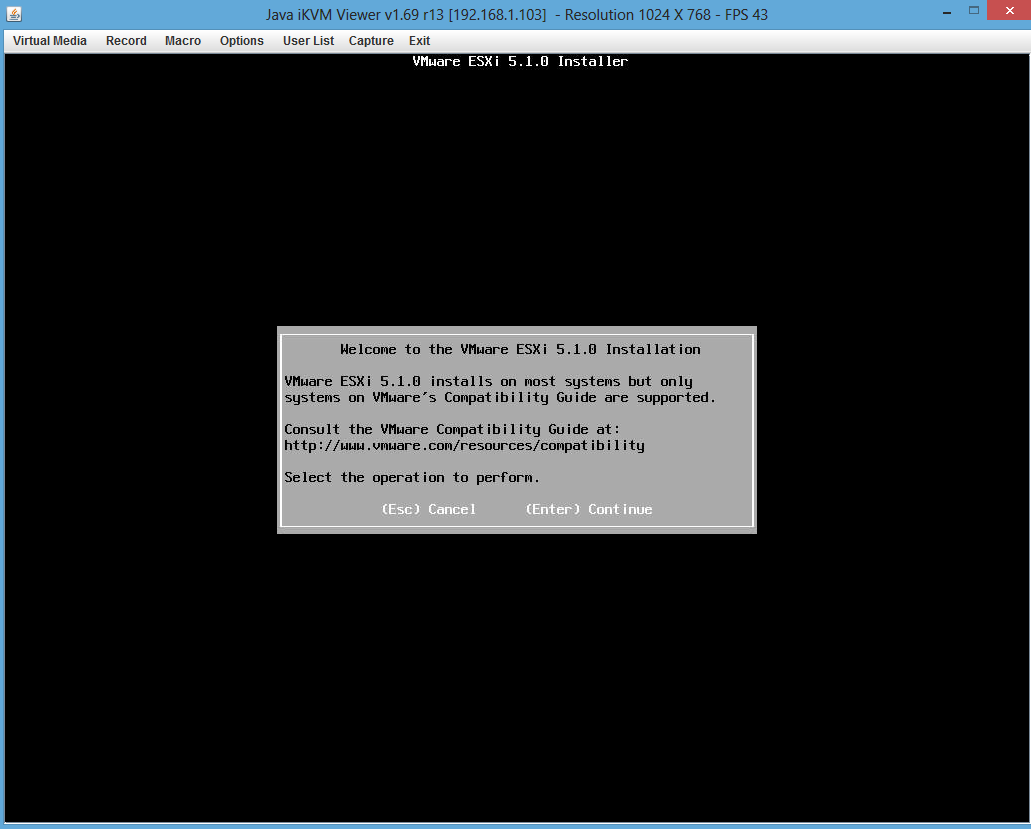The width and height of the screenshot is (1031, 829).
Task: Maximize the iKVM Viewer window
Action: point(974,11)
